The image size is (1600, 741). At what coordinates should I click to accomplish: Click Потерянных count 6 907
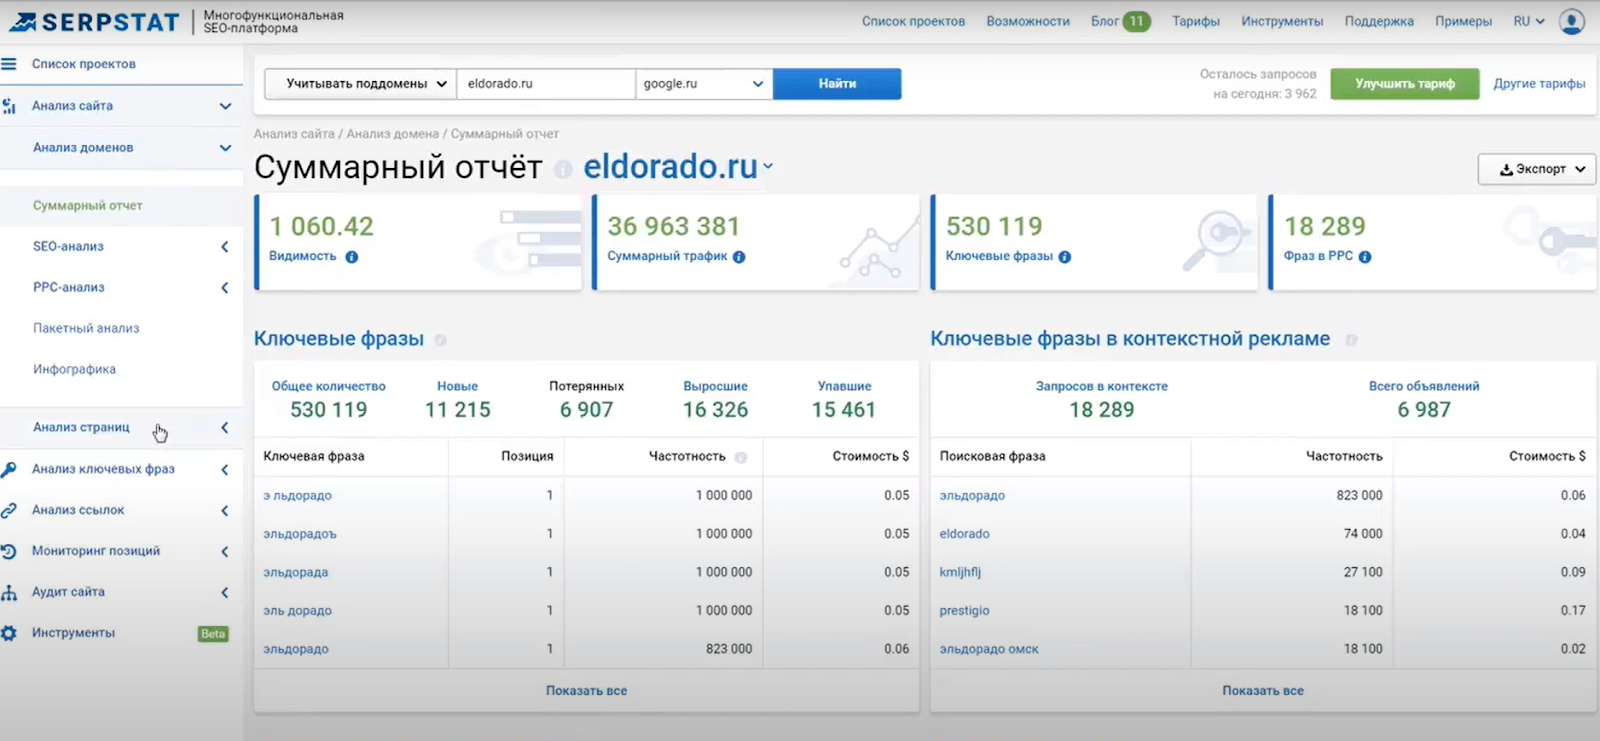tap(586, 410)
